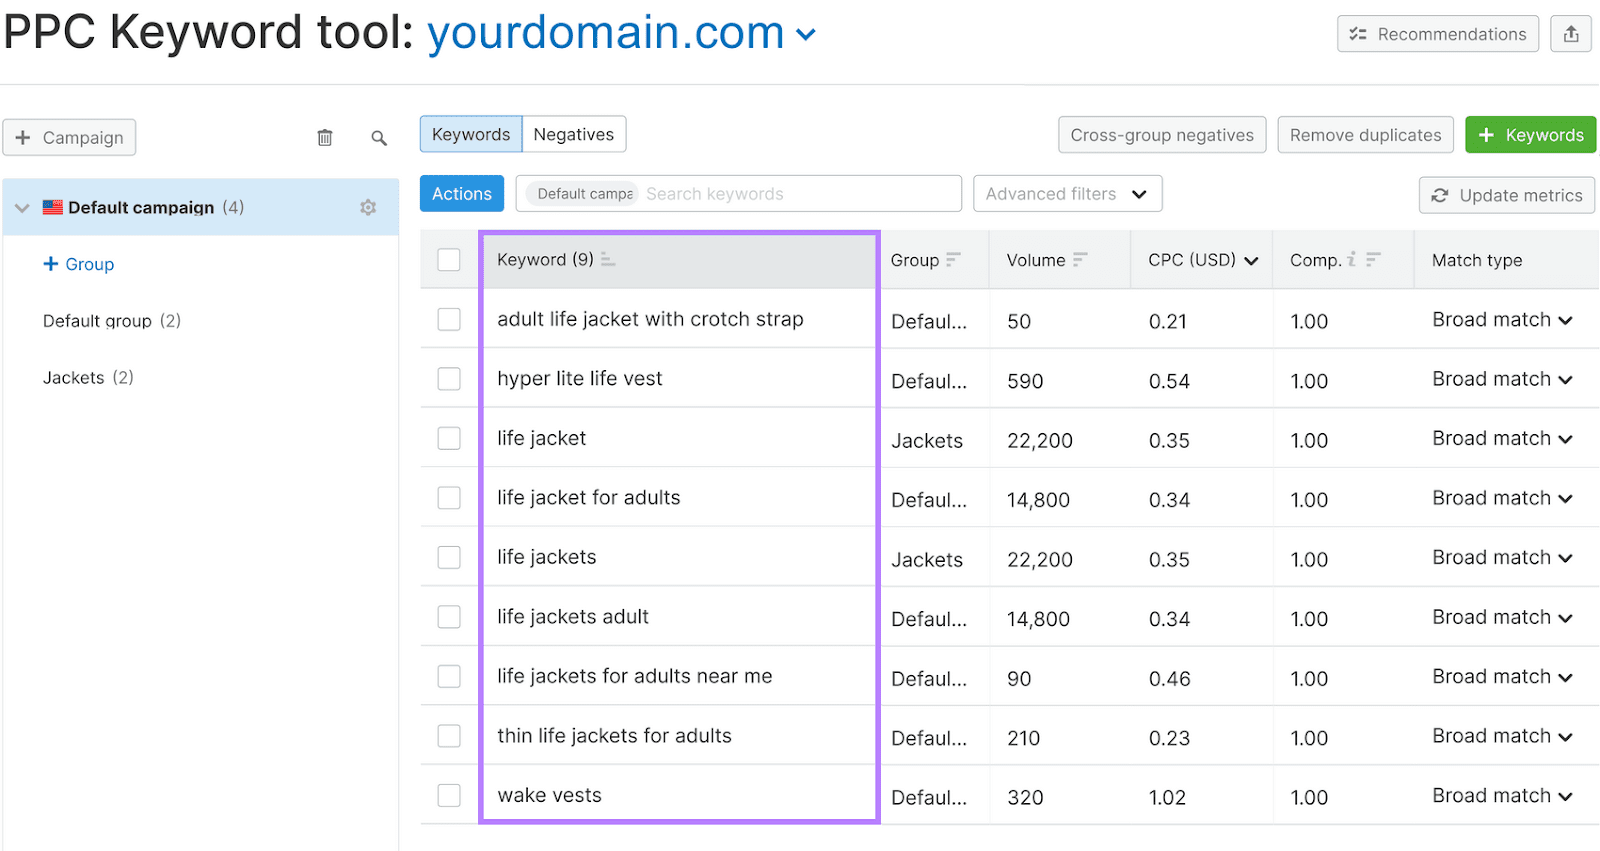Click keyword text hyper lite life vest
This screenshot has width=1600, height=851.
pyautogui.click(x=580, y=379)
